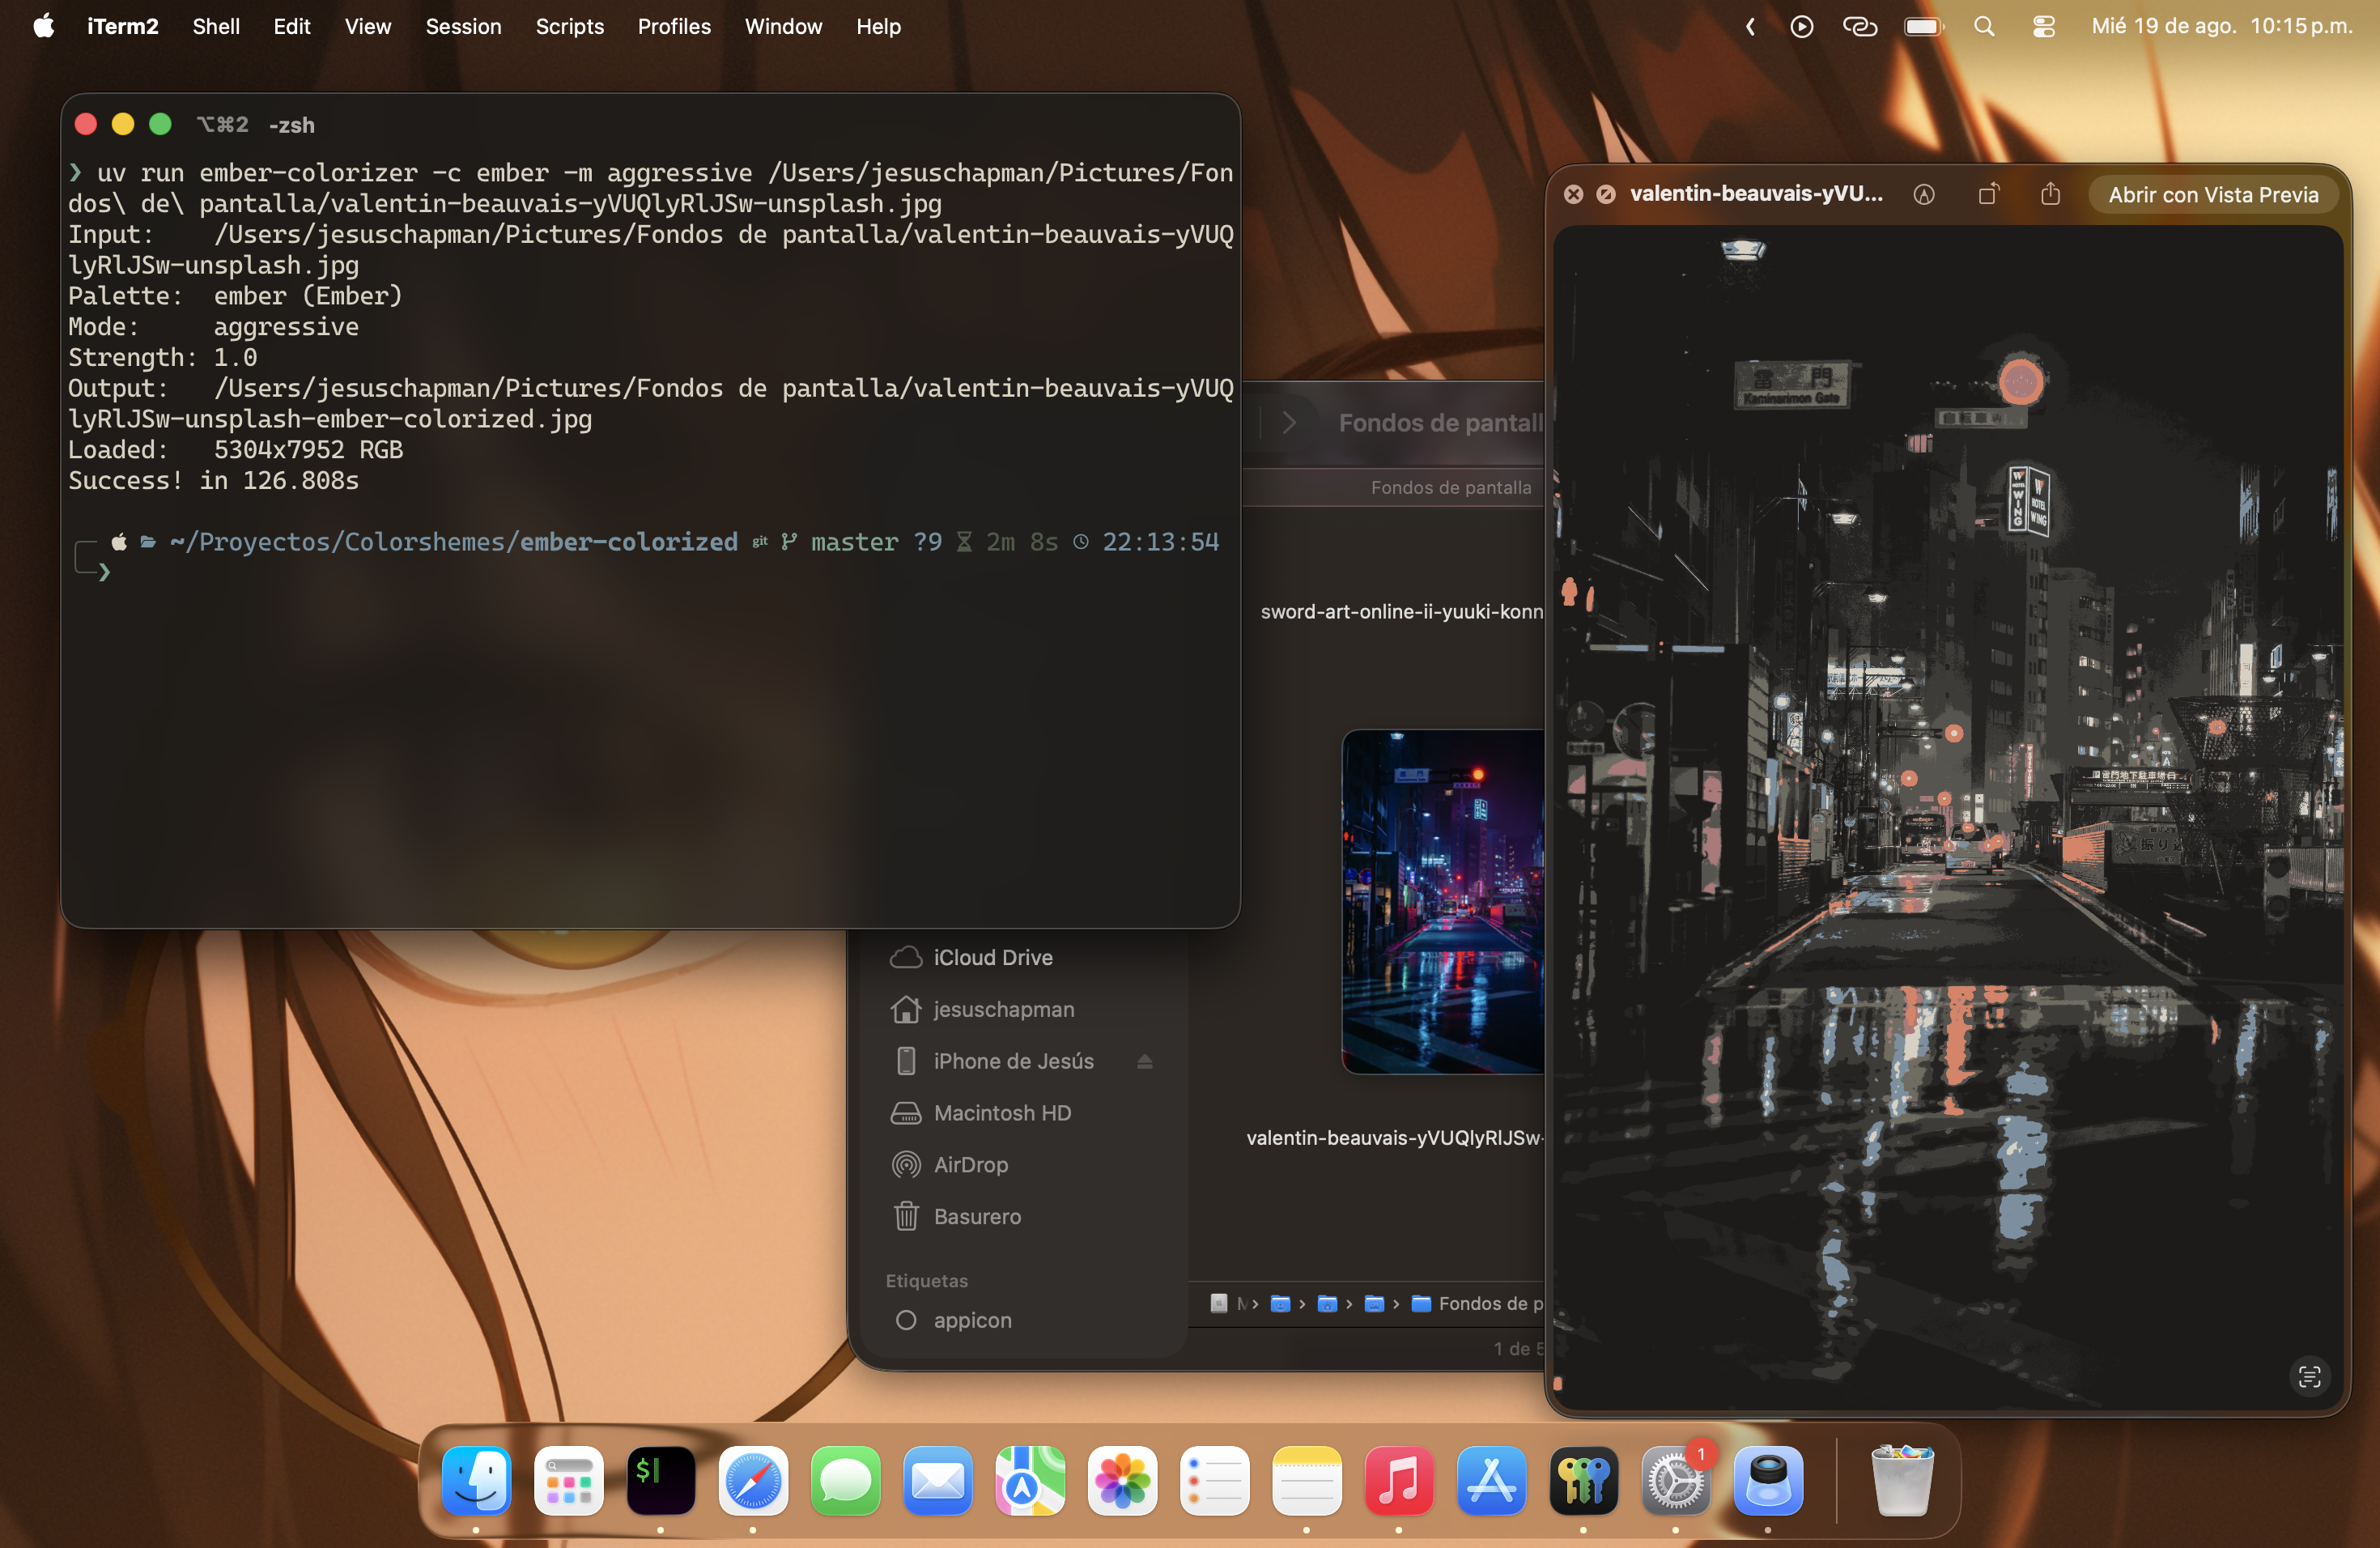Expand hidden menu bar items chevron
This screenshot has height=1548, width=2380.
(x=1750, y=27)
